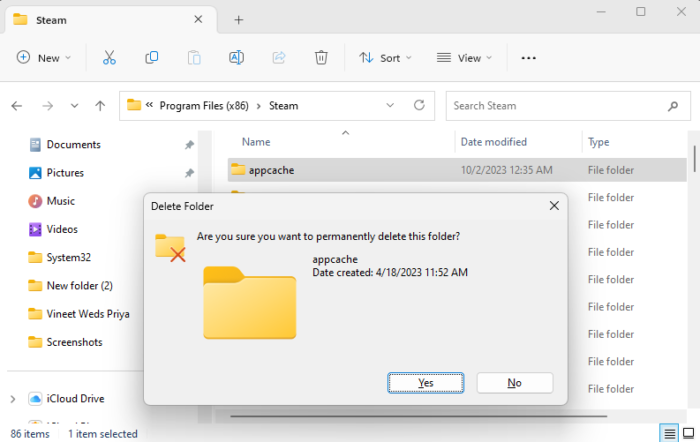This screenshot has height=442, width=700.
Task: Click the 86 items status text
Action: point(30,434)
